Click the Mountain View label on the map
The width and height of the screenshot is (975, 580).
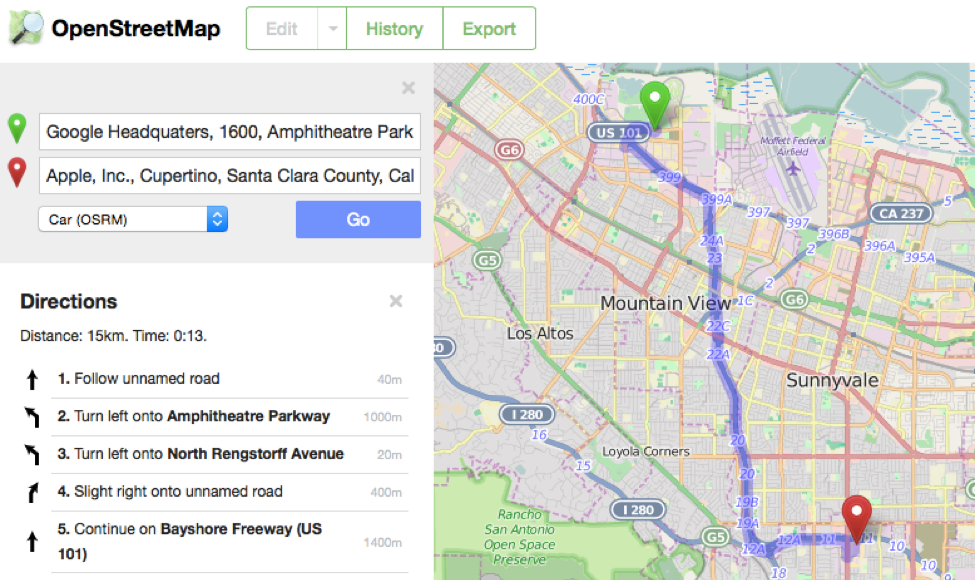point(665,303)
